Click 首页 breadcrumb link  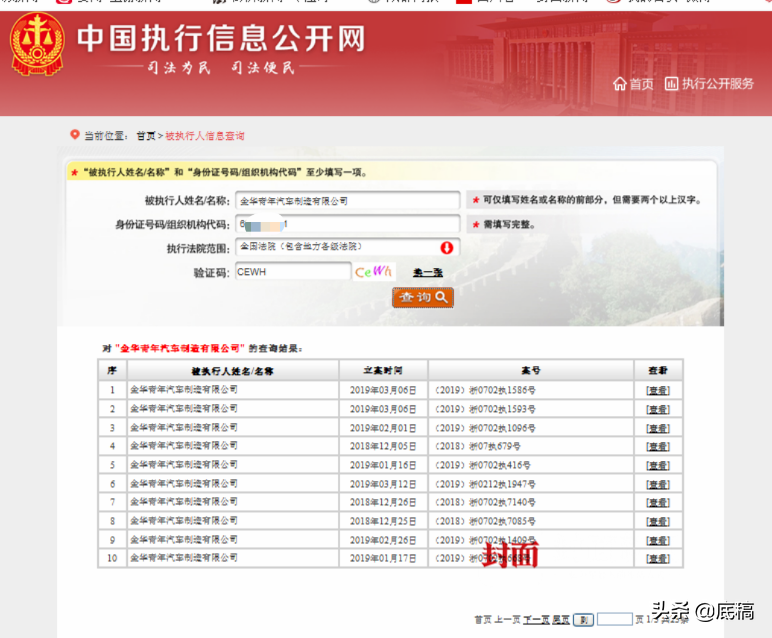[146, 136]
